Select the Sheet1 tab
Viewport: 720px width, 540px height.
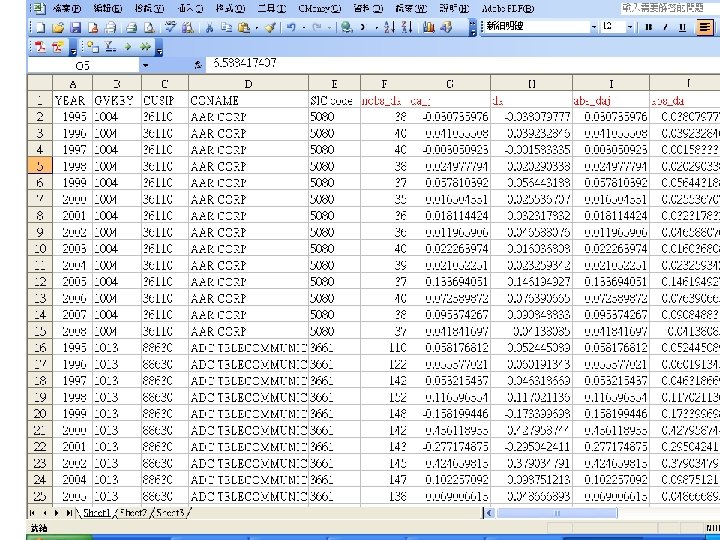pyautogui.click(x=96, y=512)
